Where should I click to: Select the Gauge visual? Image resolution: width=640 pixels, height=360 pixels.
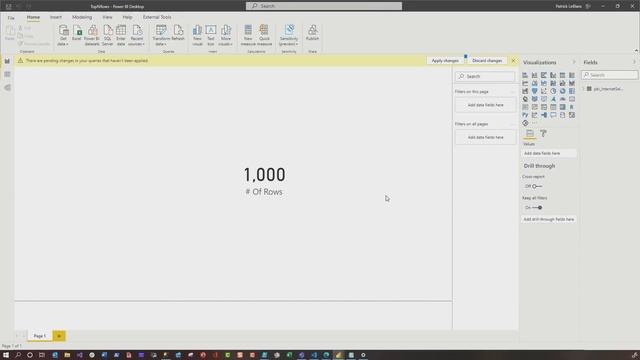click(562, 99)
